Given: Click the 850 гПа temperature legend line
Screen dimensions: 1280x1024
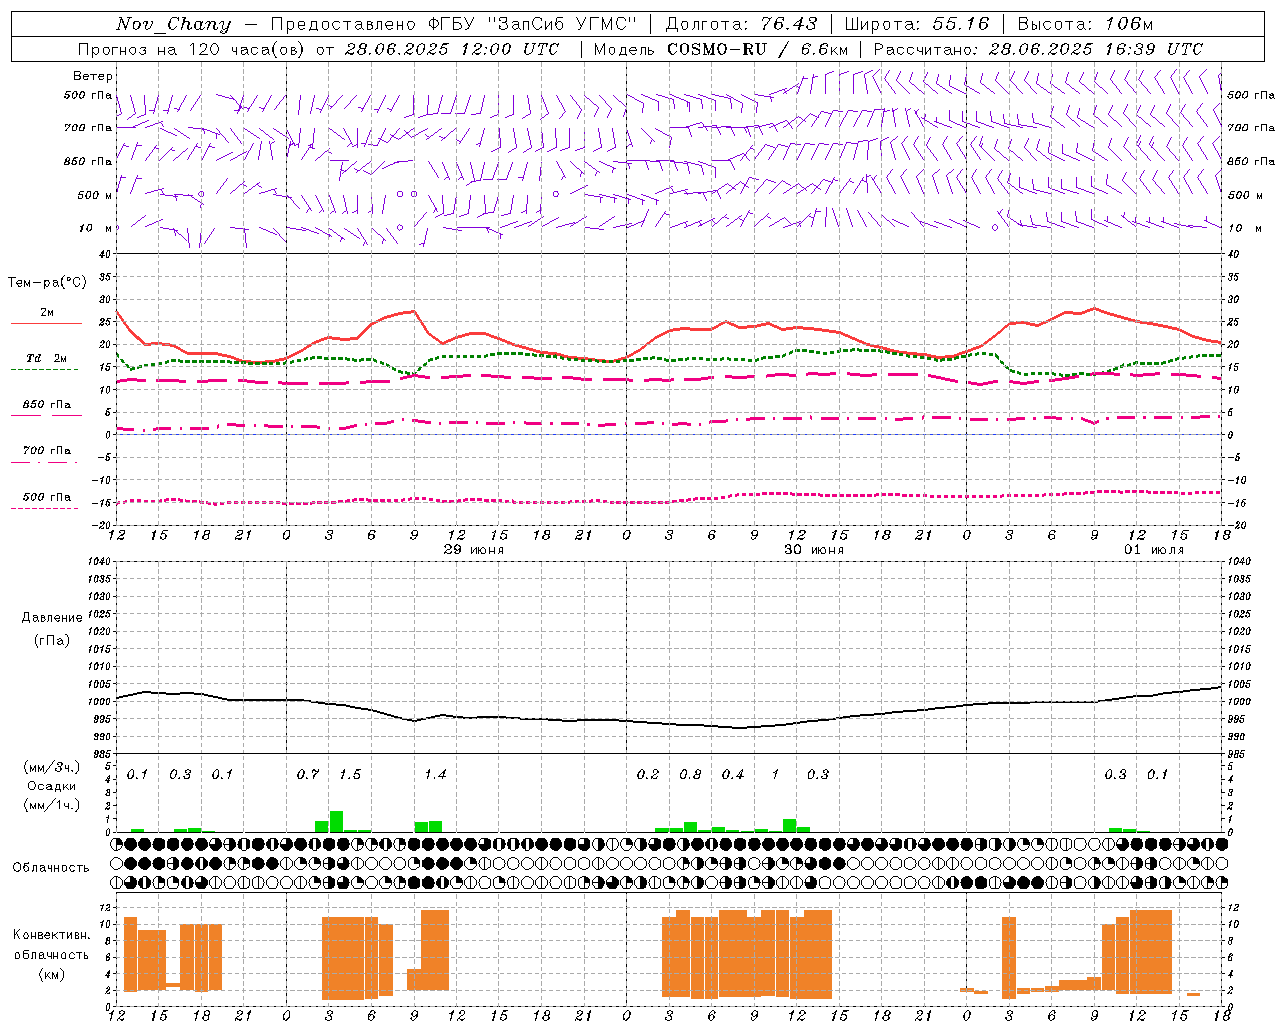Looking at the screenshot, I should [x=46, y=415].
